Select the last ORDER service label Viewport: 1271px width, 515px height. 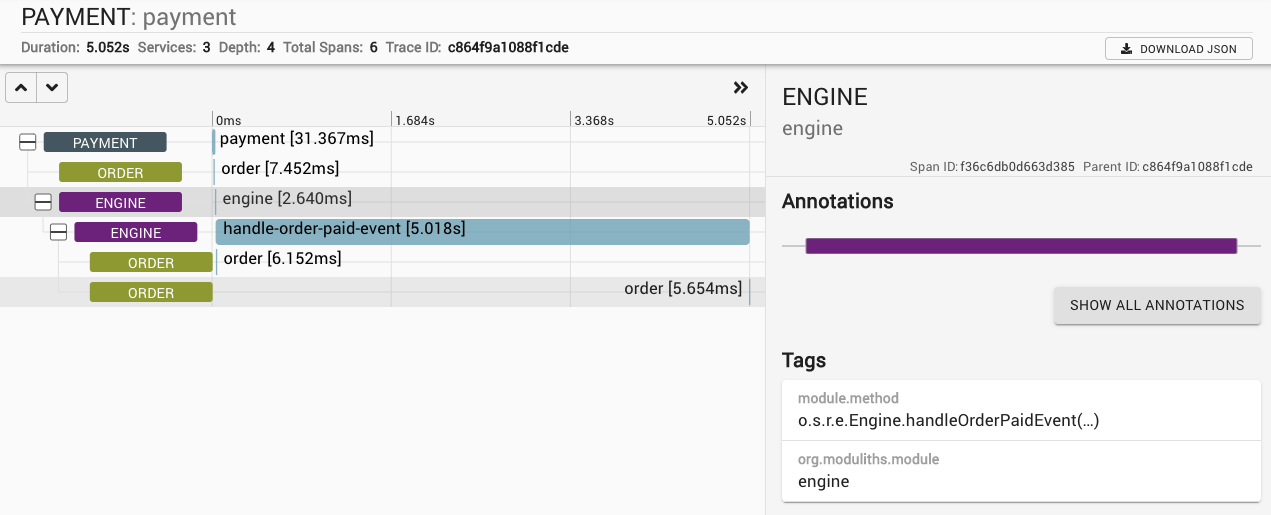[x=151, y=293]
